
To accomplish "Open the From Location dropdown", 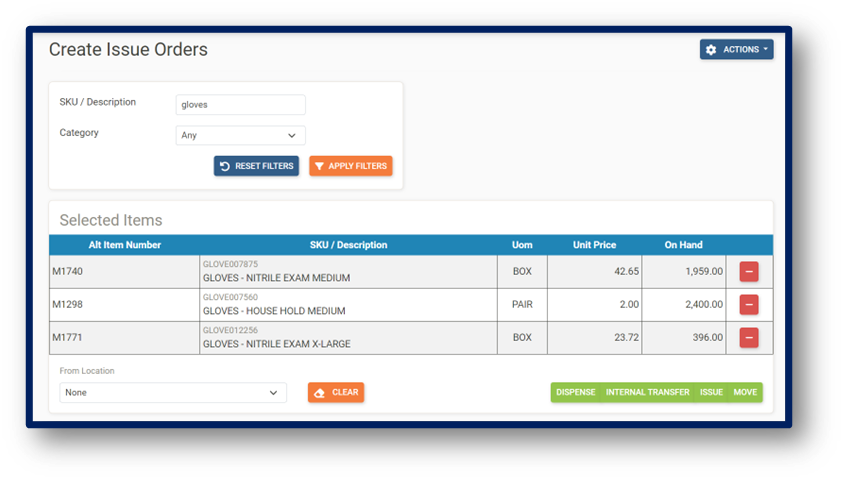I will tap(172, 393).
